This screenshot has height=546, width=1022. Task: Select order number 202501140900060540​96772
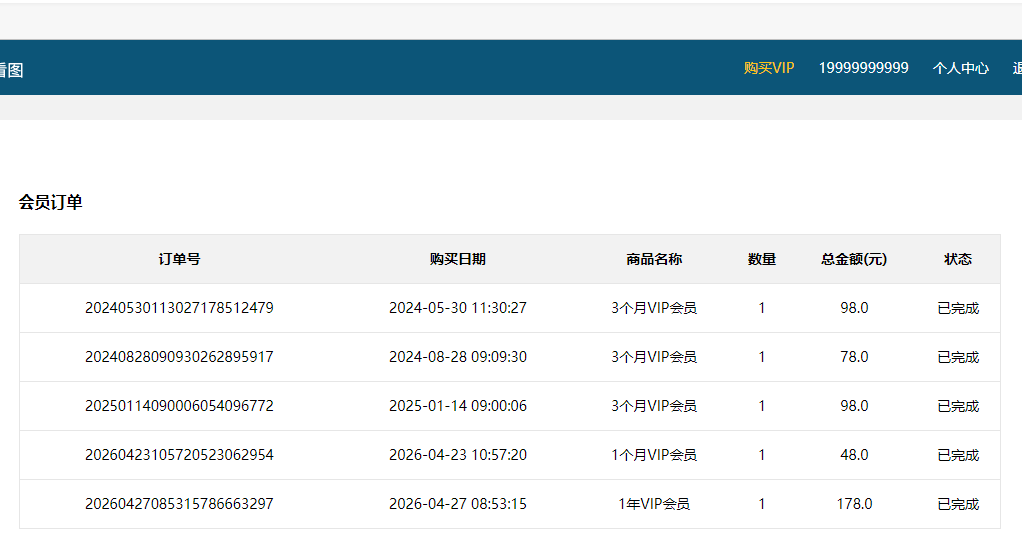click(179, 406)
